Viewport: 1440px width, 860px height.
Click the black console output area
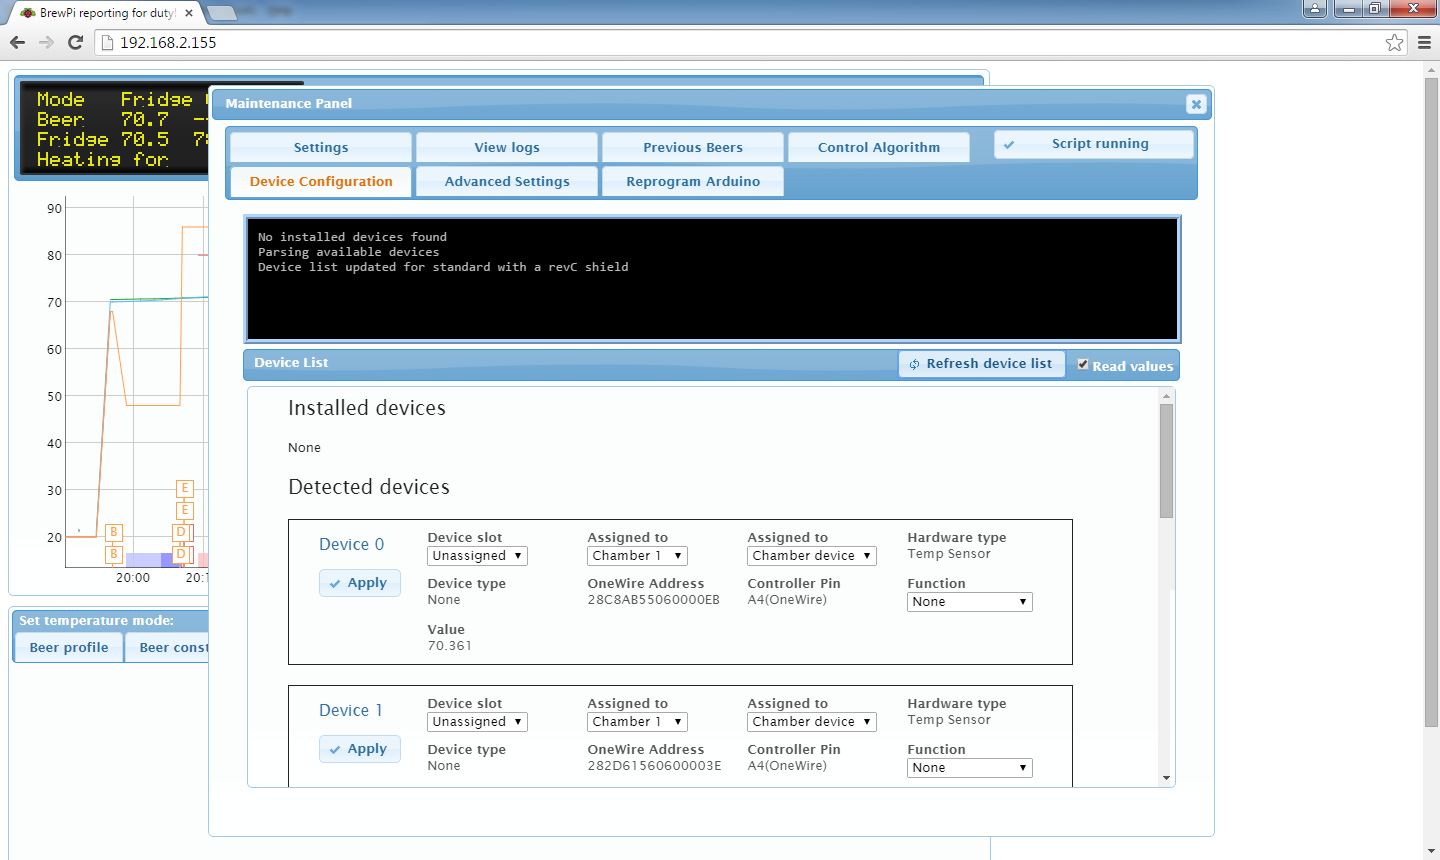pyautogui.click(x=712, y=279)
